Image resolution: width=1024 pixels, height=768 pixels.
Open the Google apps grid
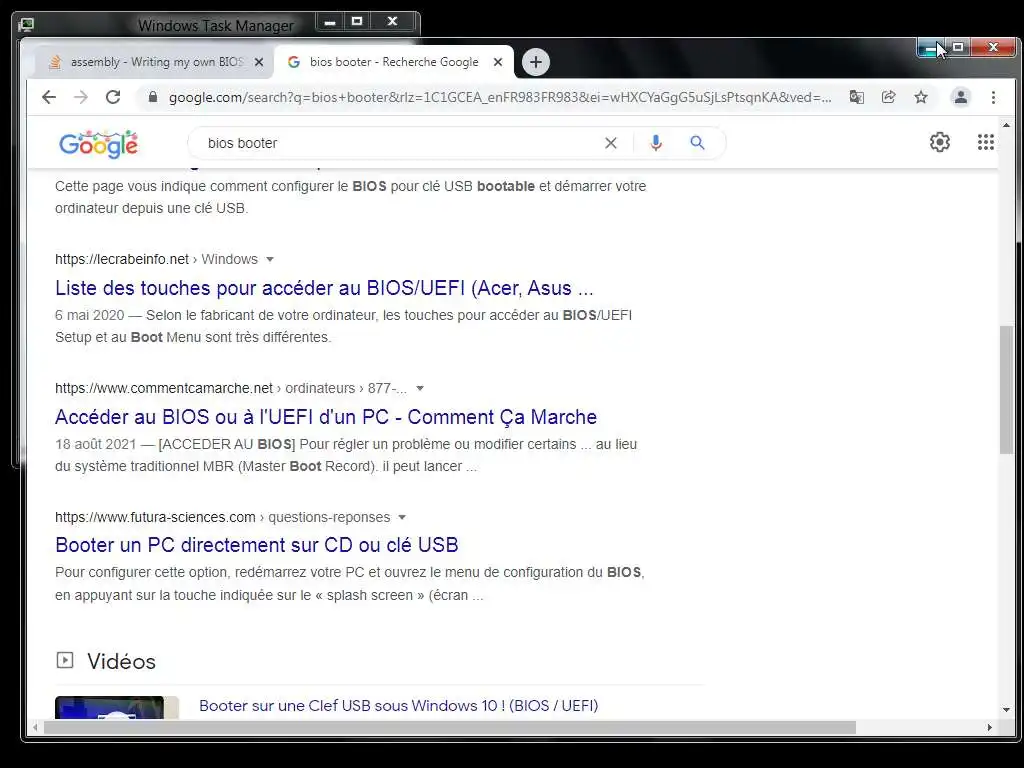(985, 142)
